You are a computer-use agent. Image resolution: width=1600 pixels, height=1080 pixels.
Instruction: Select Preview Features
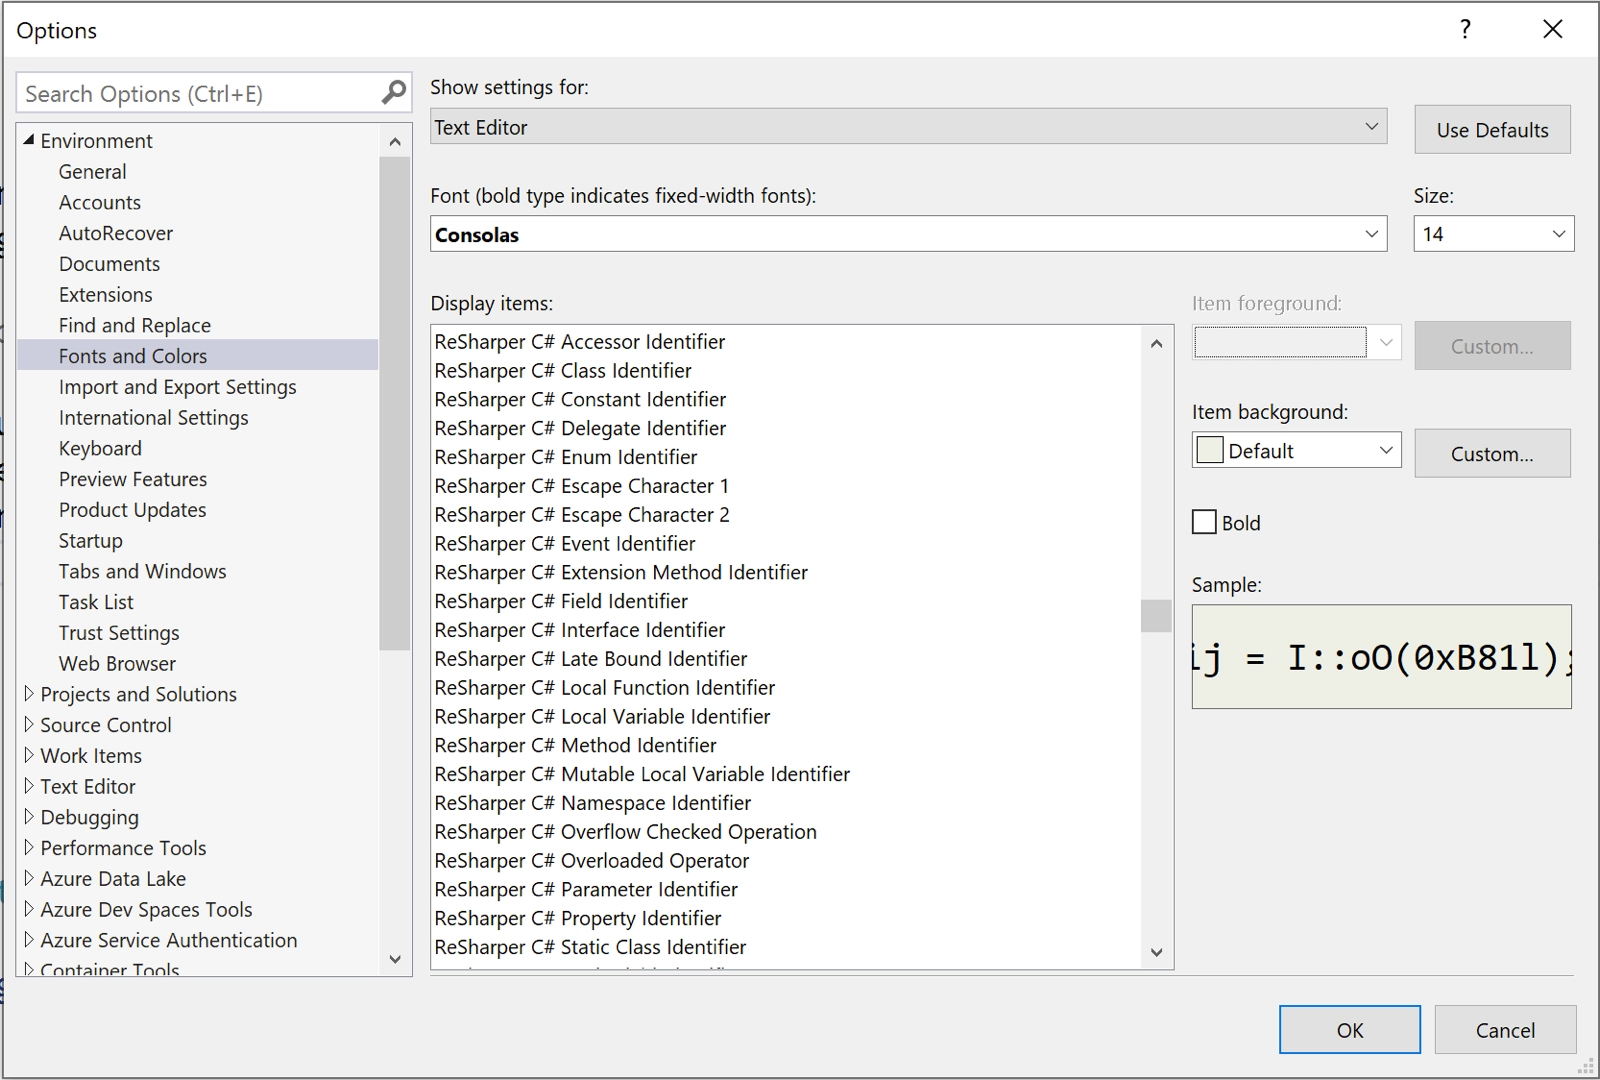tap(133, 479)
